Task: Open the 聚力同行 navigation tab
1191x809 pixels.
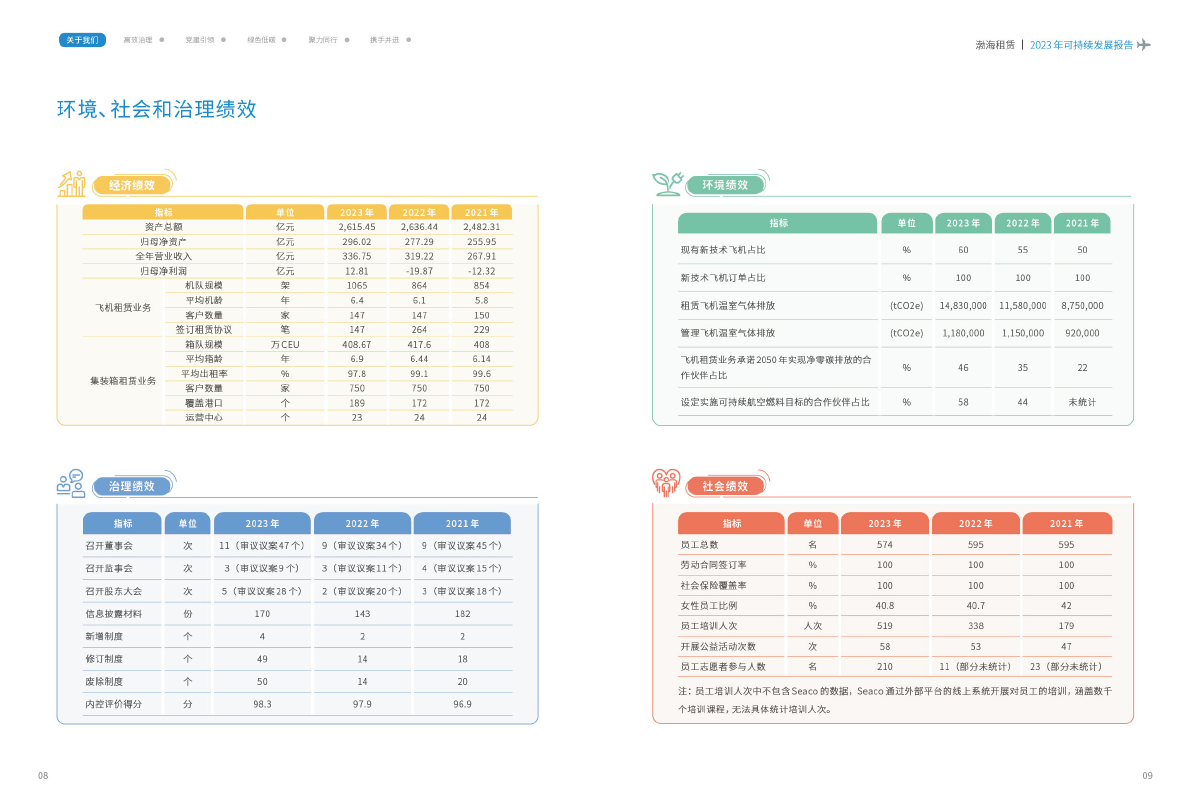Action: [x=323, y=40]
